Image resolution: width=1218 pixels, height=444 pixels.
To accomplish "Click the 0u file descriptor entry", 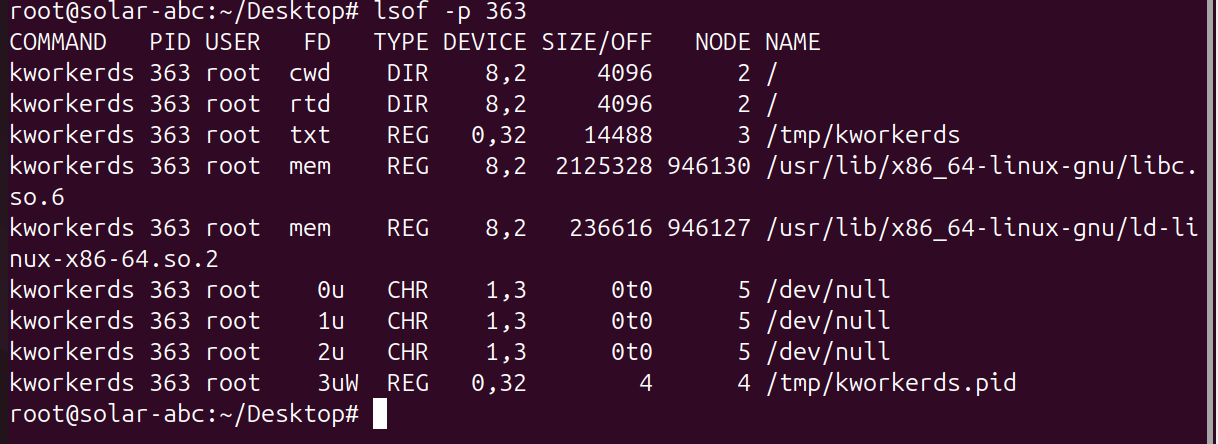I will [331, 291].
